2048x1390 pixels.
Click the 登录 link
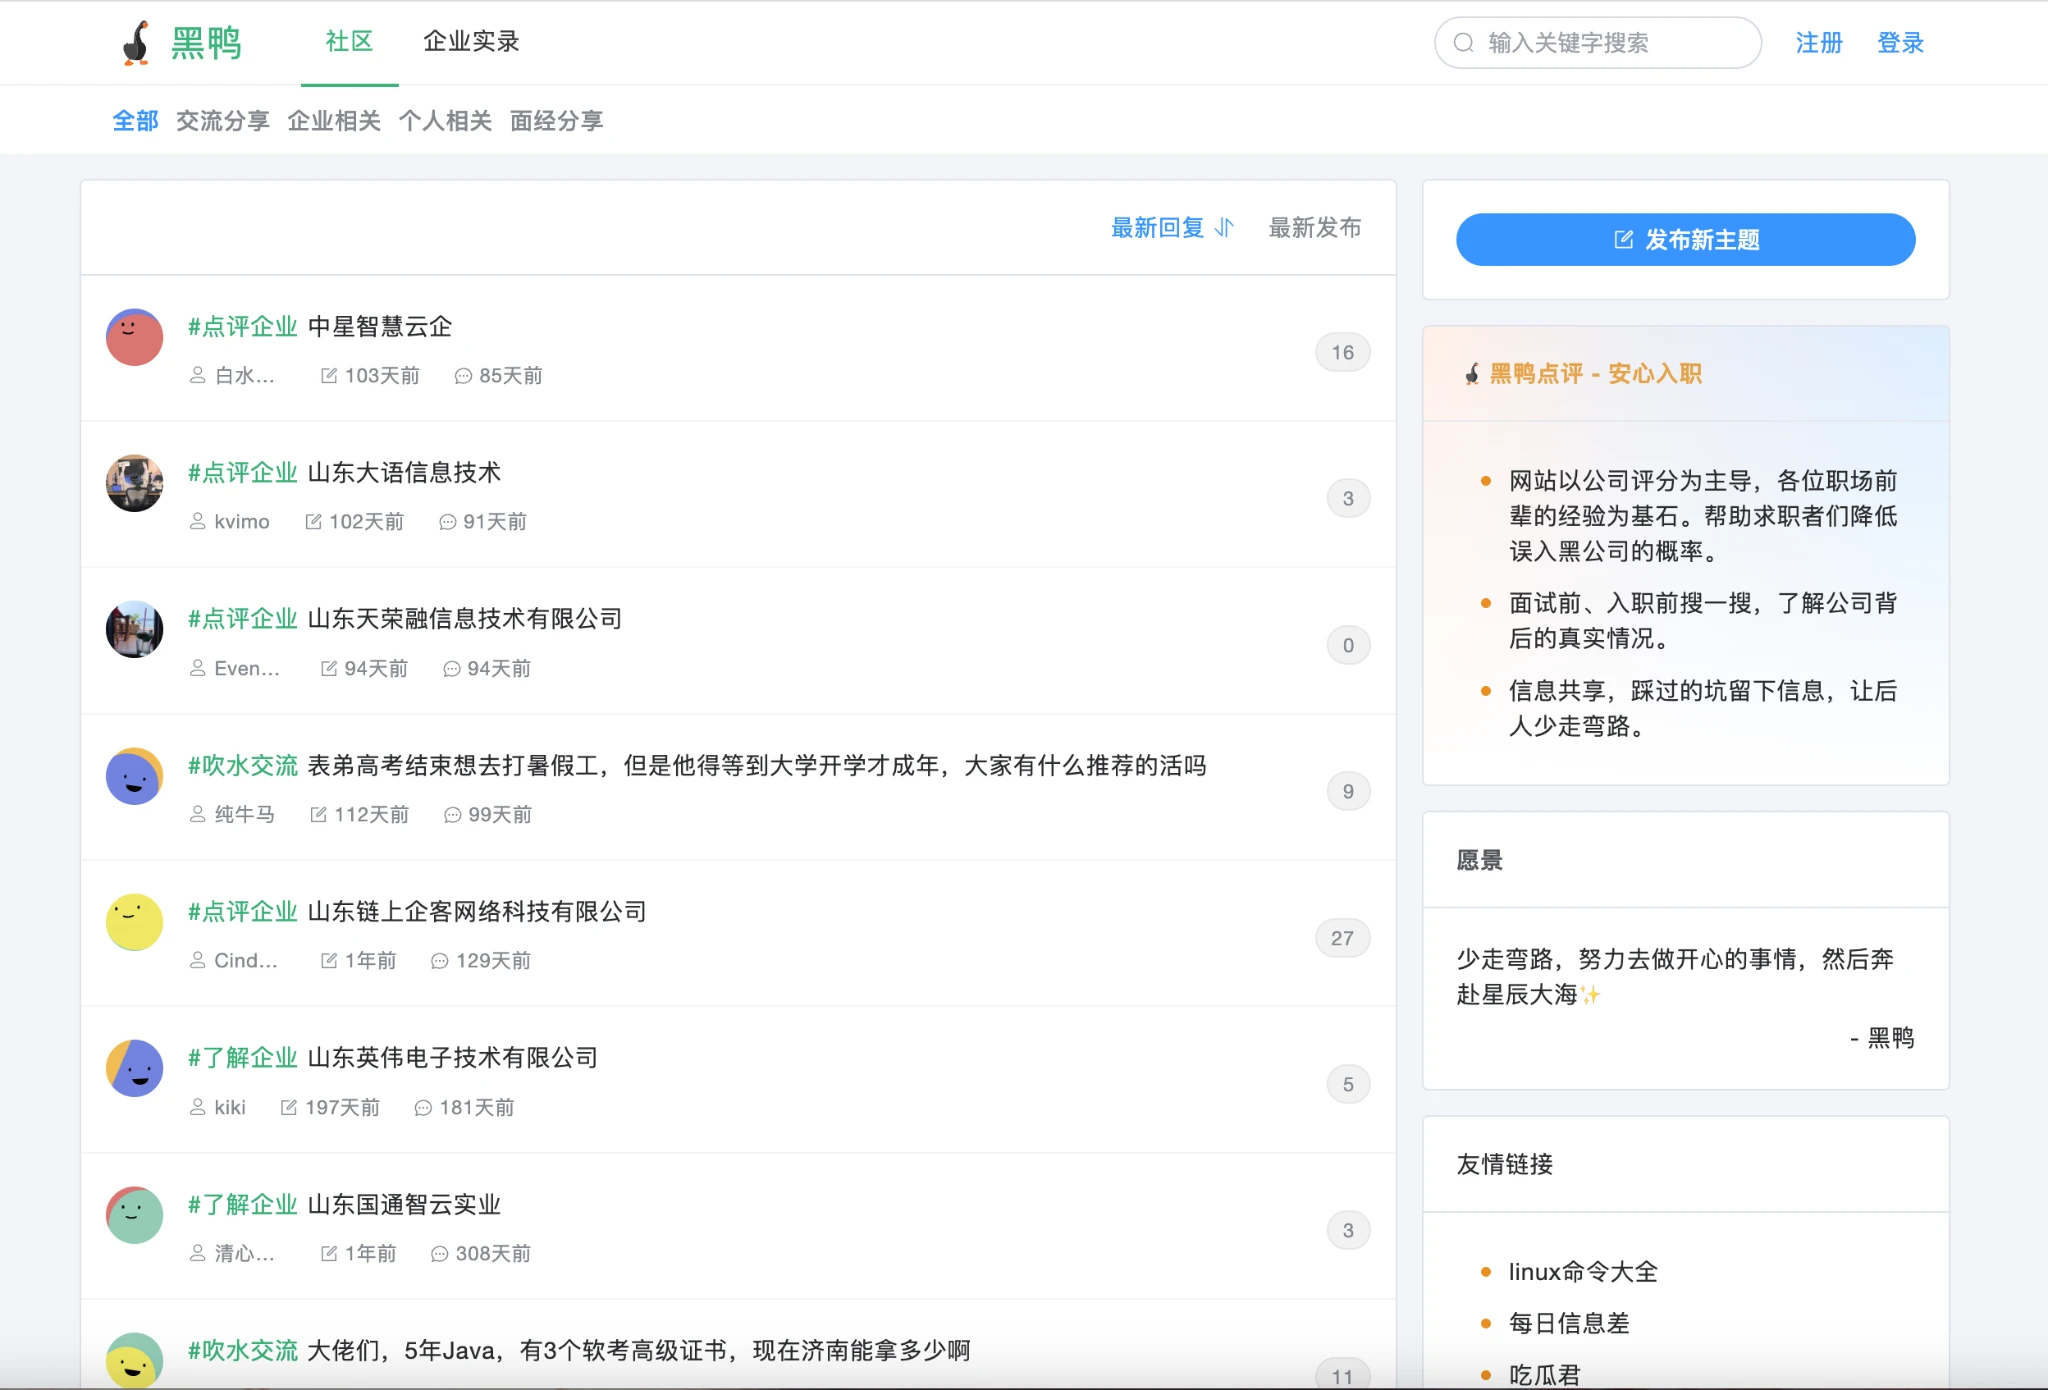coord(1900,43)
